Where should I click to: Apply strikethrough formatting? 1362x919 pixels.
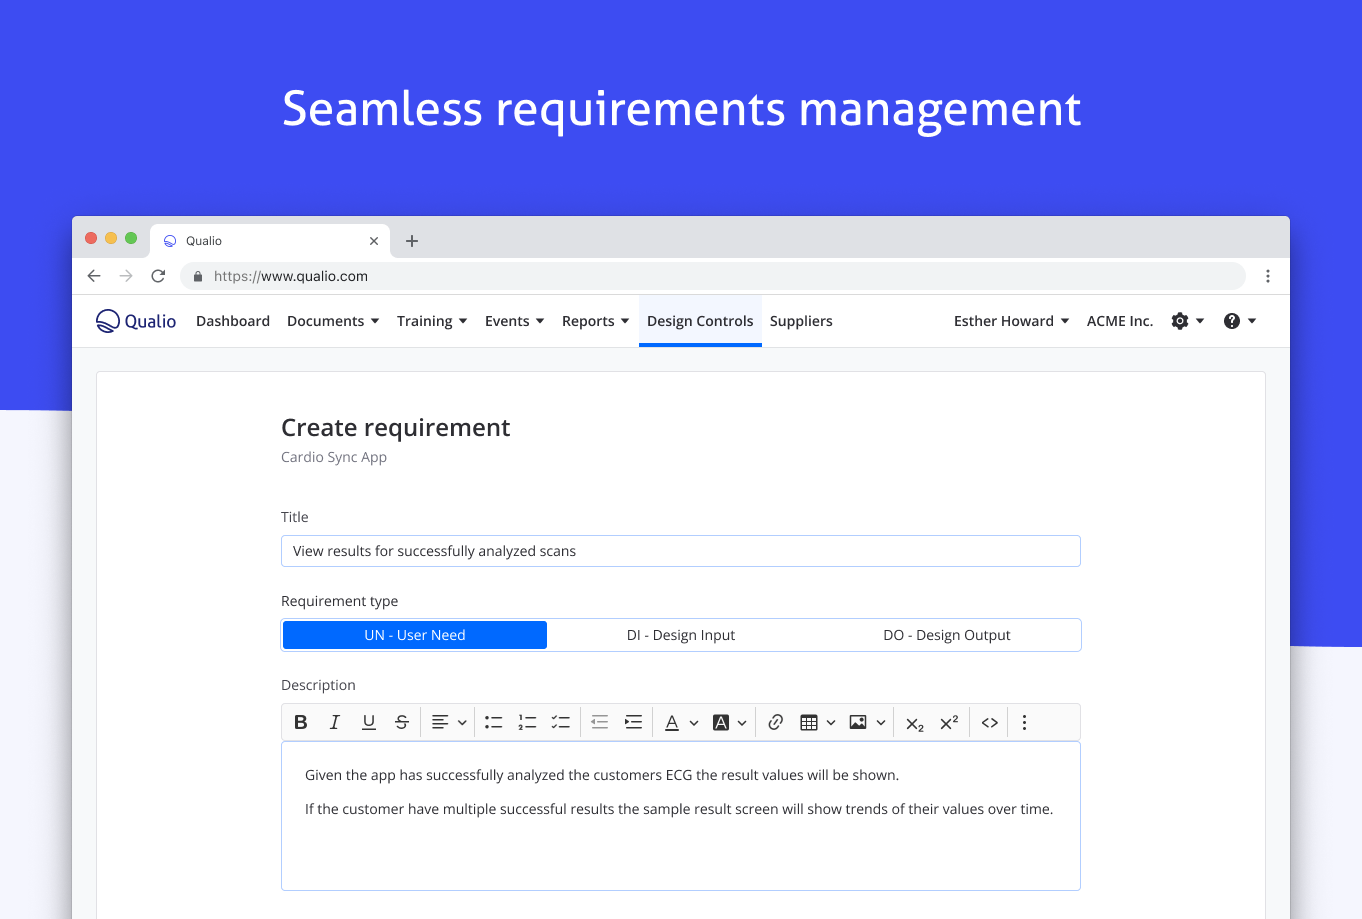[402, 722]
